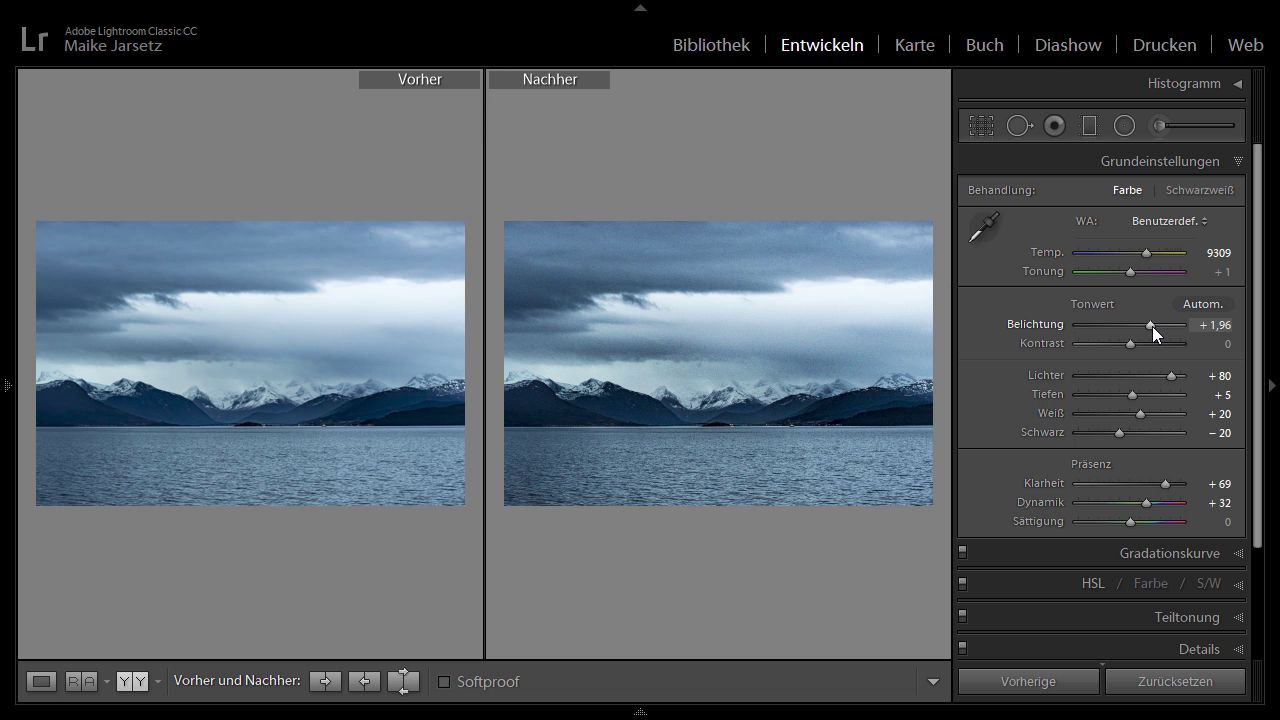Choose Farbe treatment
Screen dimensions: 1280x720
tap(1127, 190)
